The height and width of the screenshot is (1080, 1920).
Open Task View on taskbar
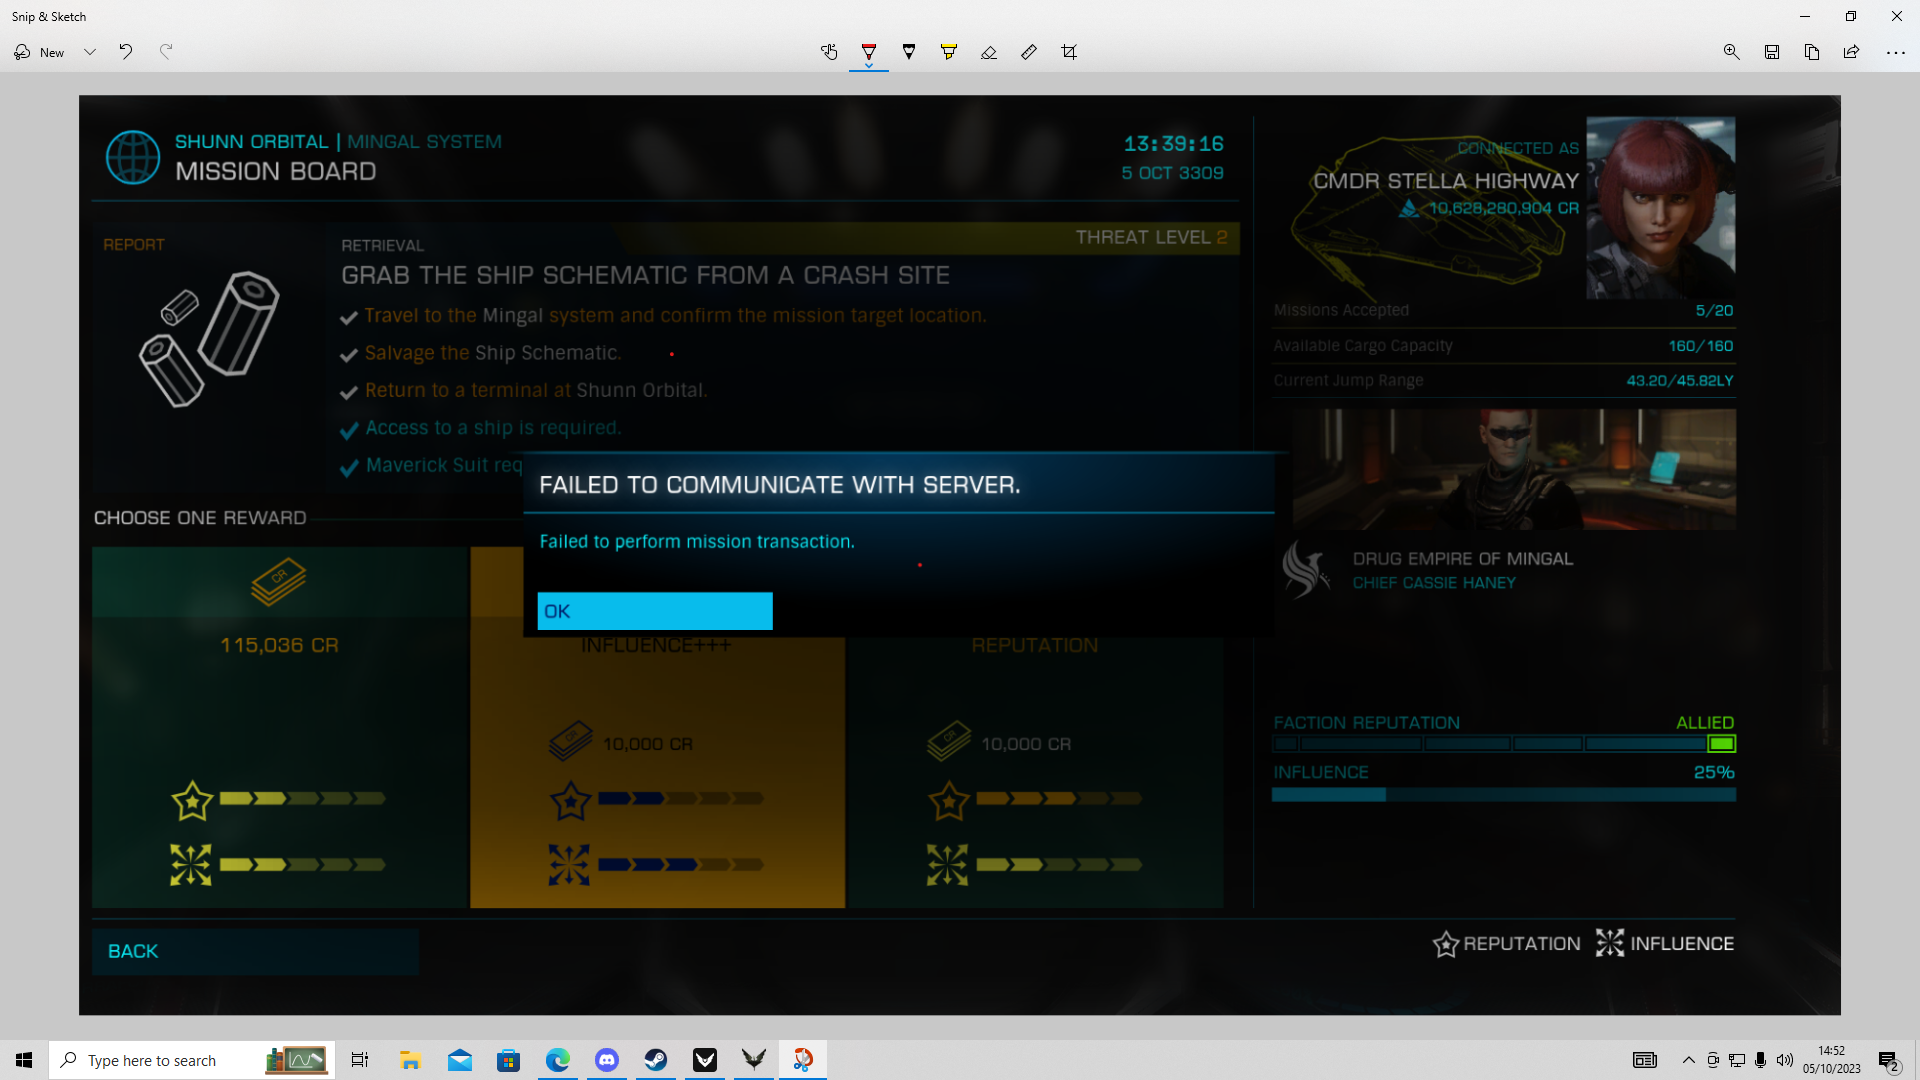360,1060
